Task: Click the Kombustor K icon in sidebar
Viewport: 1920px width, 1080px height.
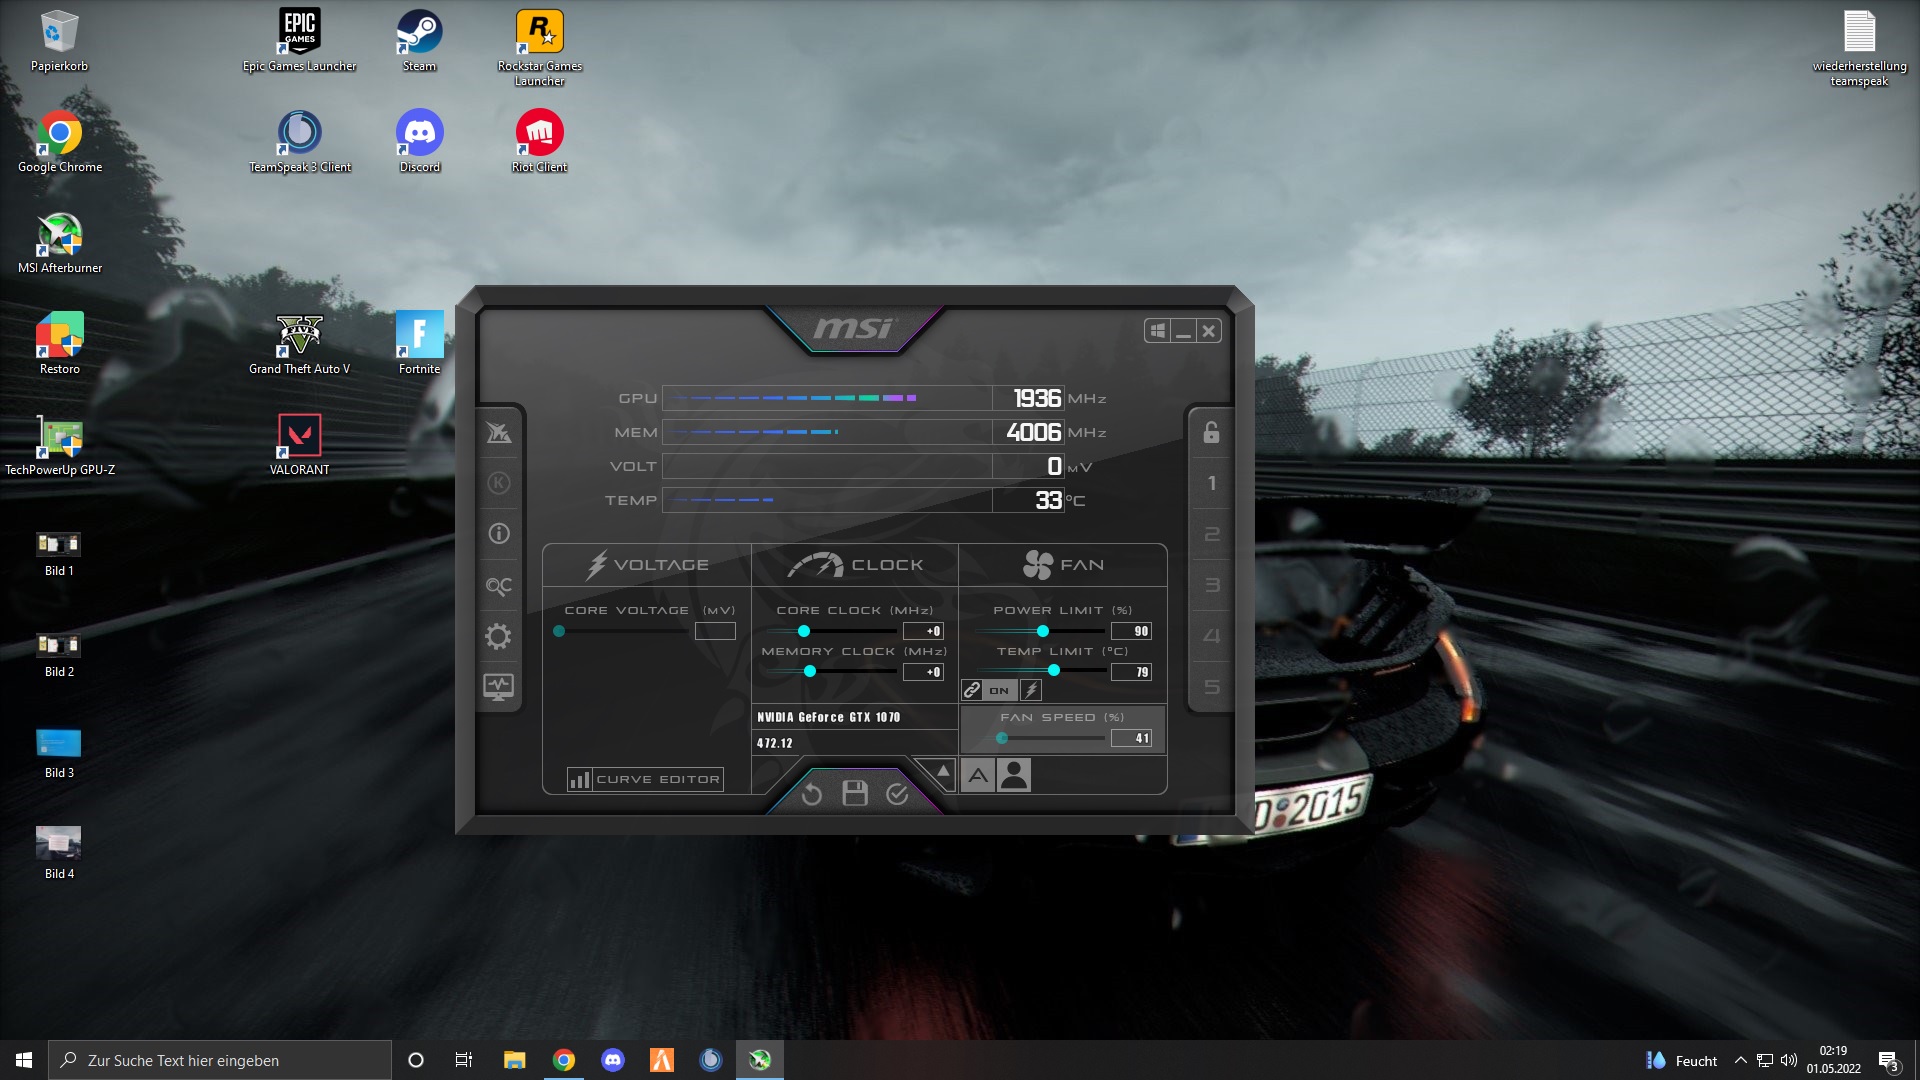Action: (498, 483)
